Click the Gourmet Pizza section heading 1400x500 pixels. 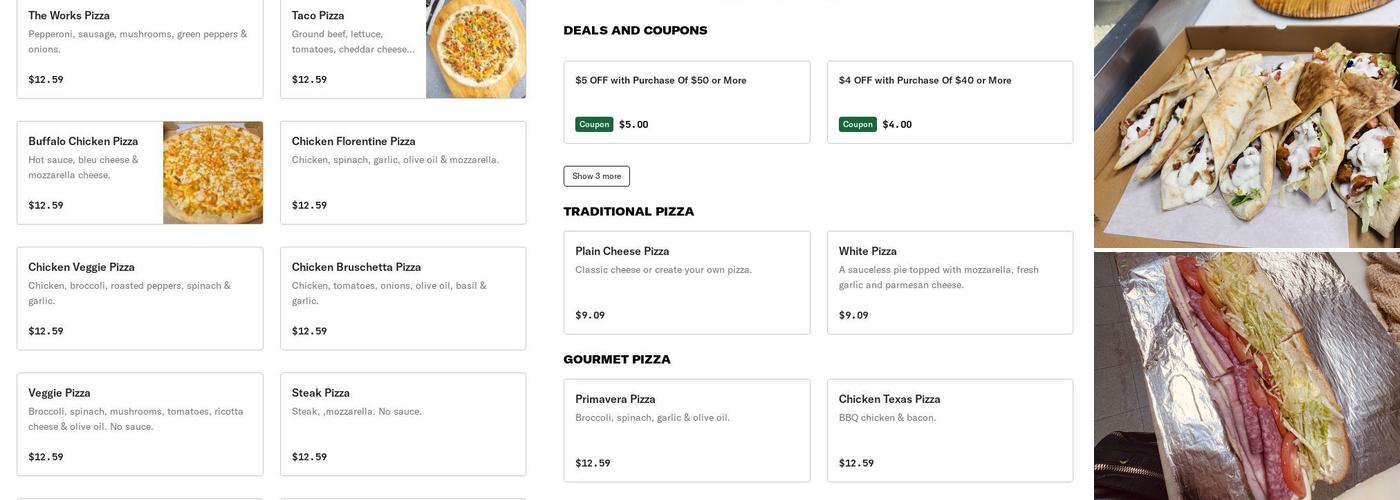[x=617, y=360]
